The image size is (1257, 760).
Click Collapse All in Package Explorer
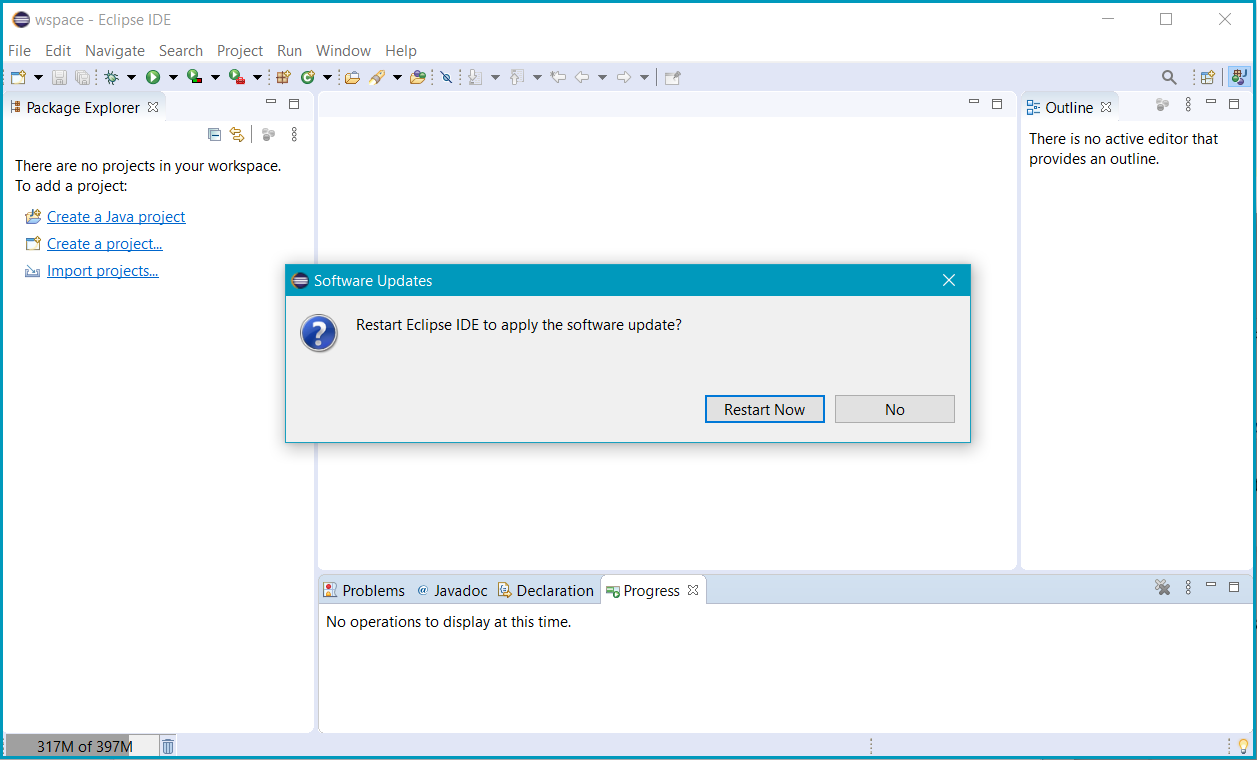point(214,134)
